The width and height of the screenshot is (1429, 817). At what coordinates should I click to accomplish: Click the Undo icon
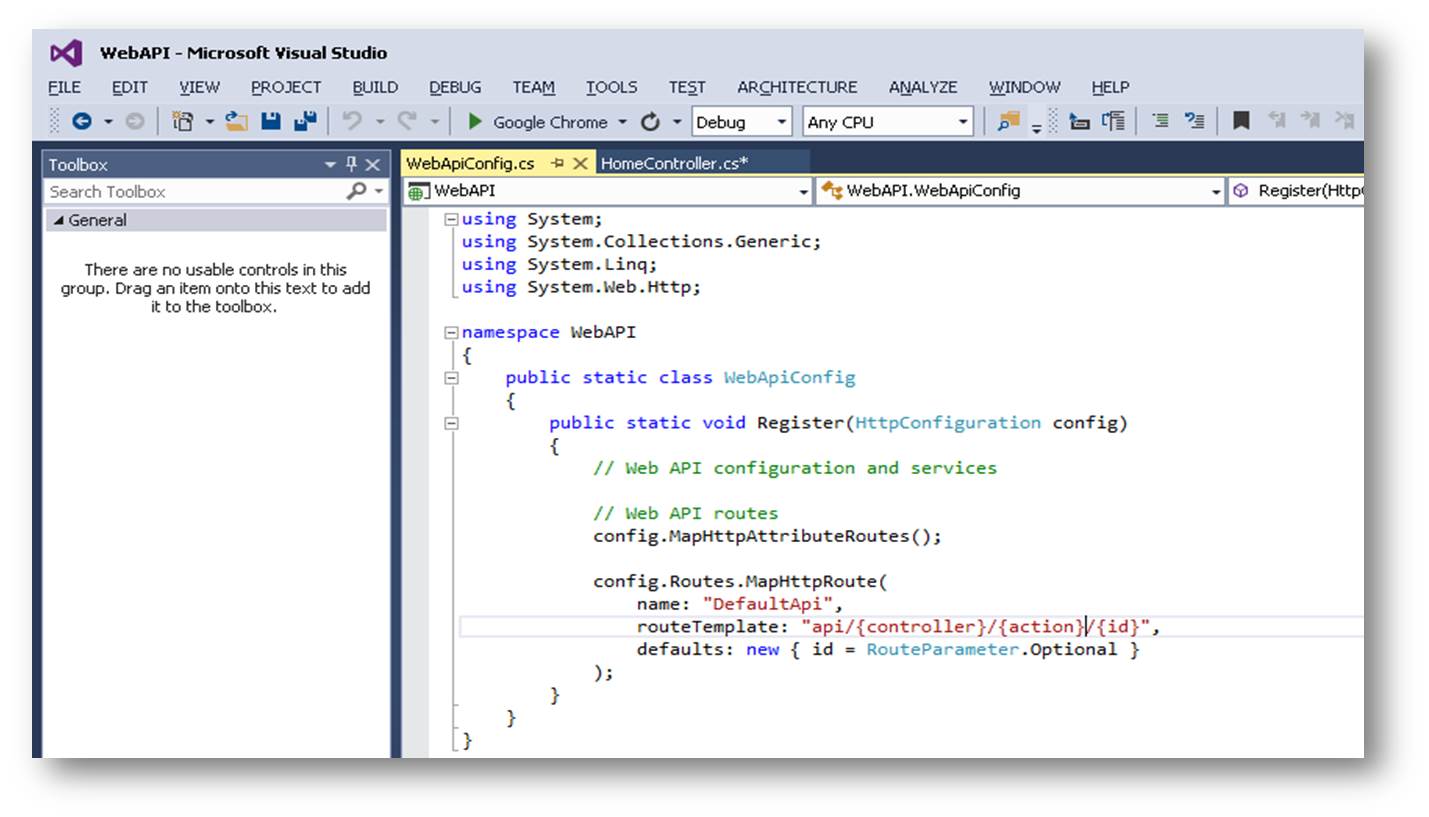(x=352, y=122)
